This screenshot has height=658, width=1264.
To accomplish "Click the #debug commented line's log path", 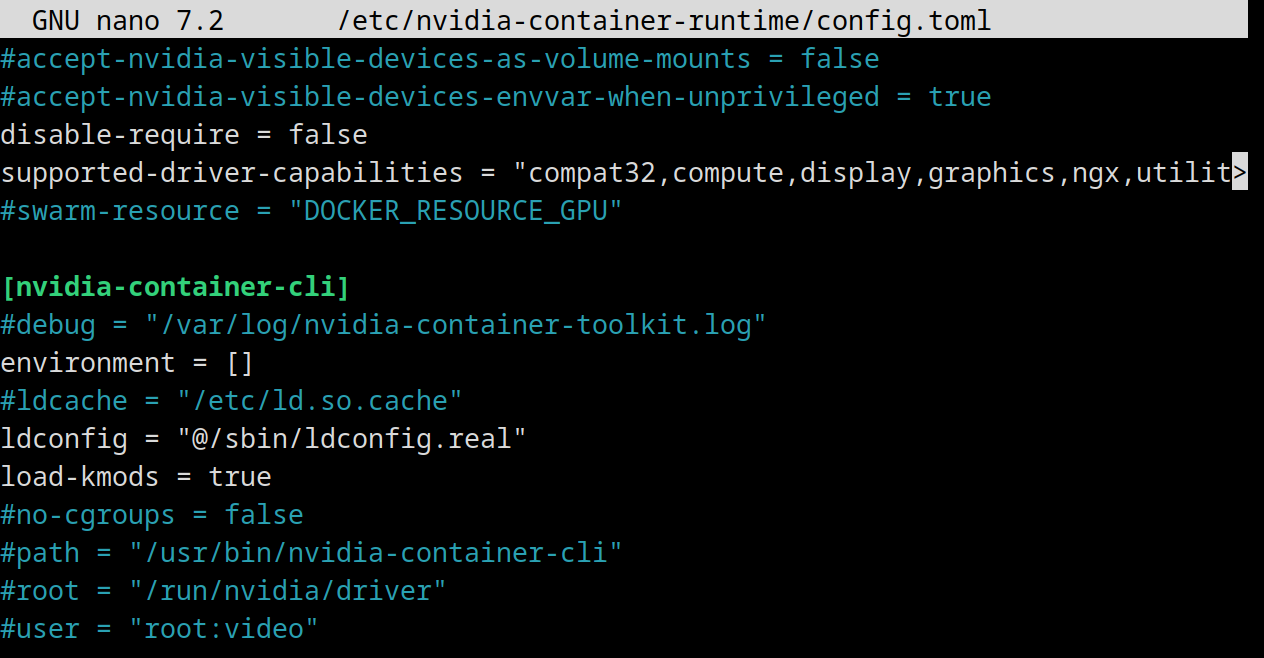I will 456,325.
